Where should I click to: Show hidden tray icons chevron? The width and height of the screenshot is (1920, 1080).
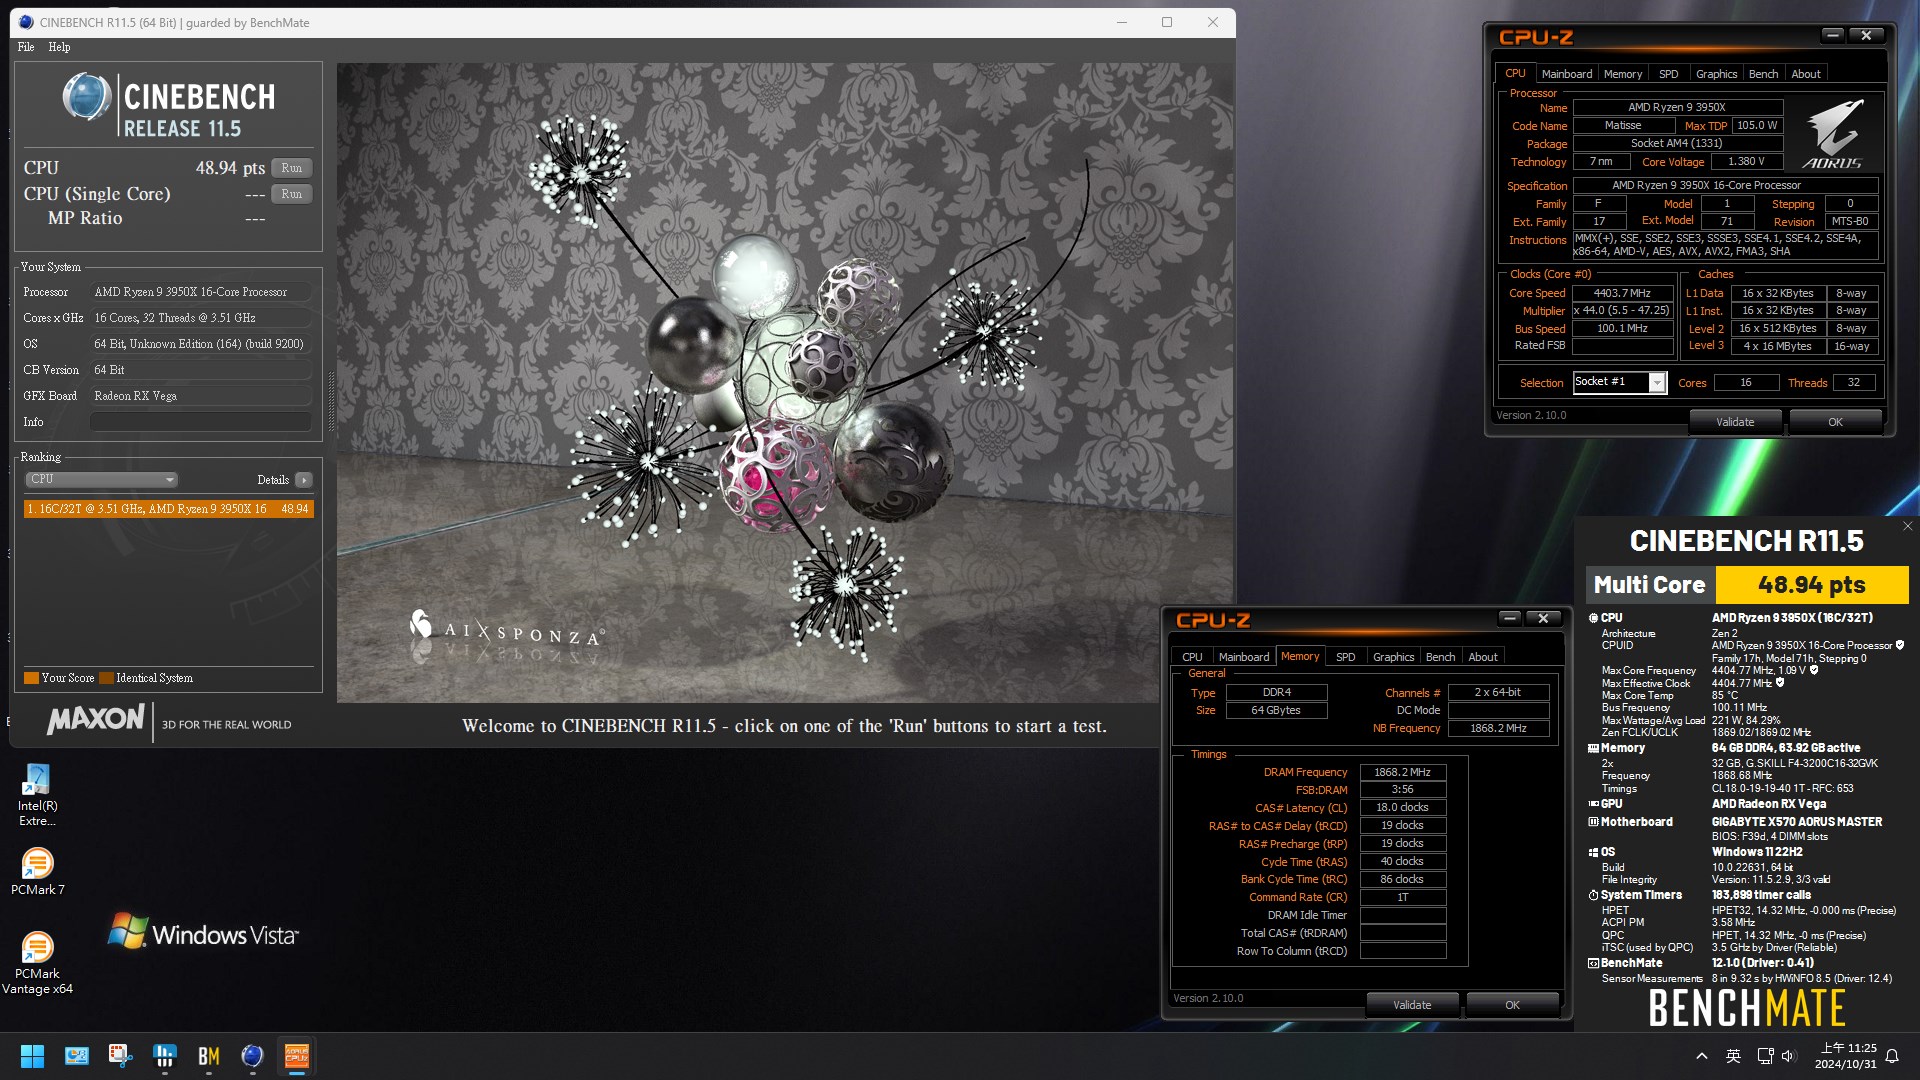pyautogui.click(x=1702, y=1056)
